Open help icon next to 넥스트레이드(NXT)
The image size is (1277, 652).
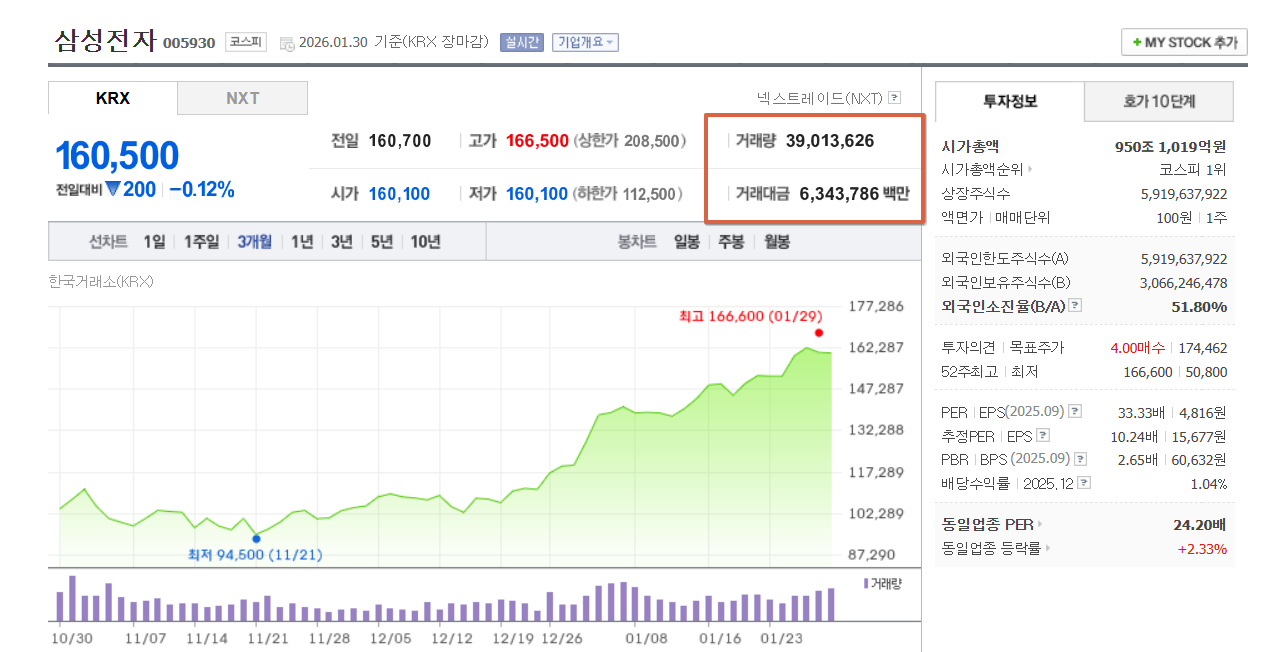[895, 98]
